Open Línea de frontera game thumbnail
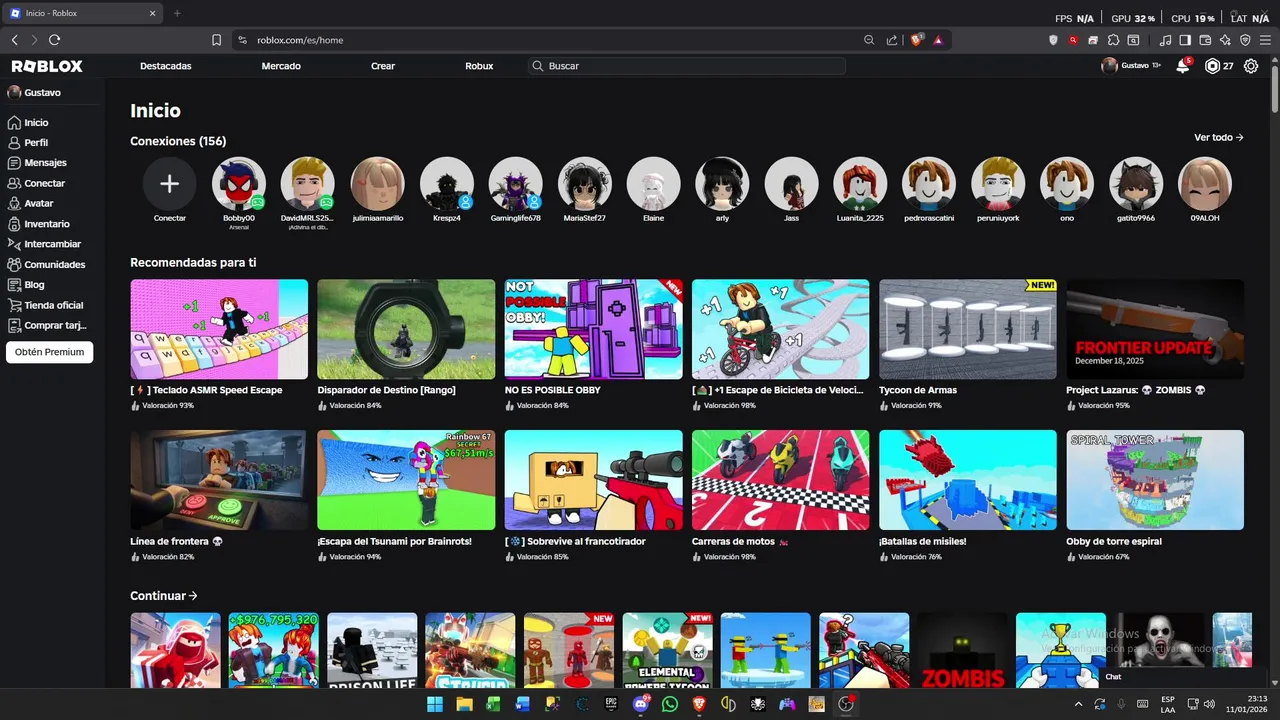The image size is (1280, 720). [x=219, y=480]
